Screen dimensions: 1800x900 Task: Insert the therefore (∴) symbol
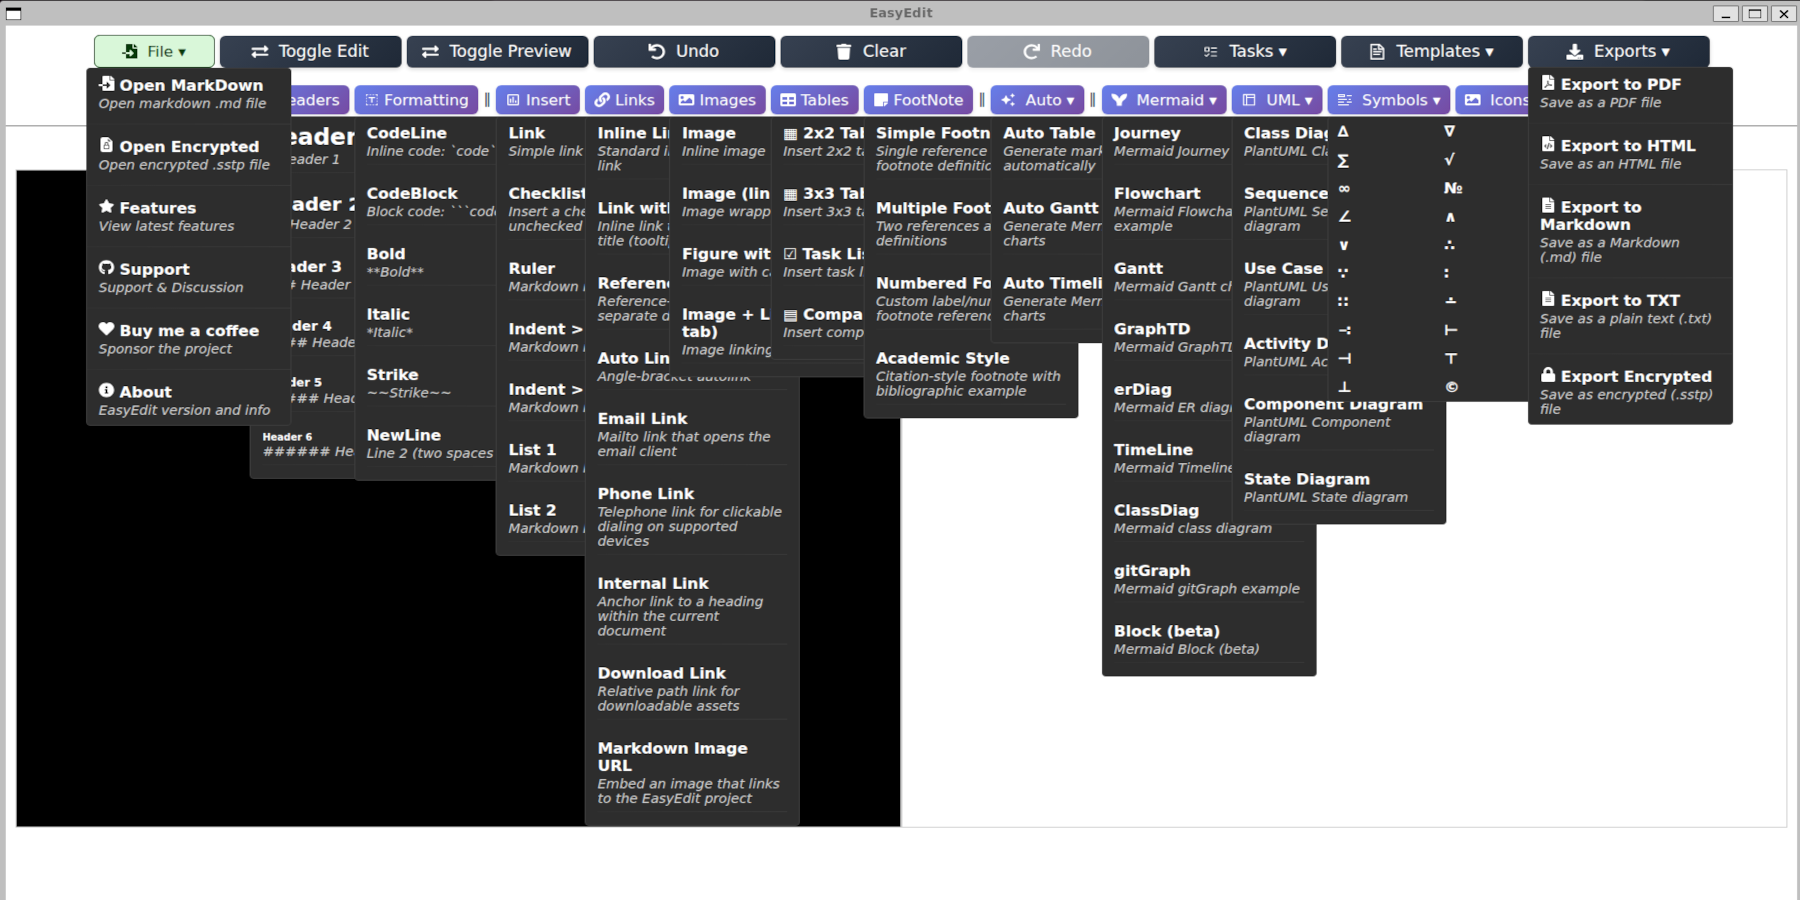[1449, 245]
